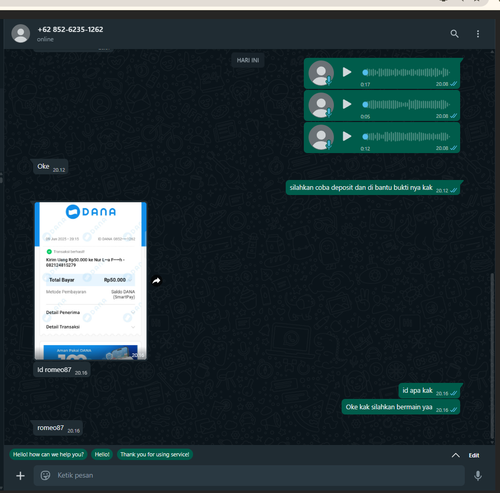Click sender avatar on 0:12 voice note
This screenshot has width=500, height=493.
[x=321, y=137]
